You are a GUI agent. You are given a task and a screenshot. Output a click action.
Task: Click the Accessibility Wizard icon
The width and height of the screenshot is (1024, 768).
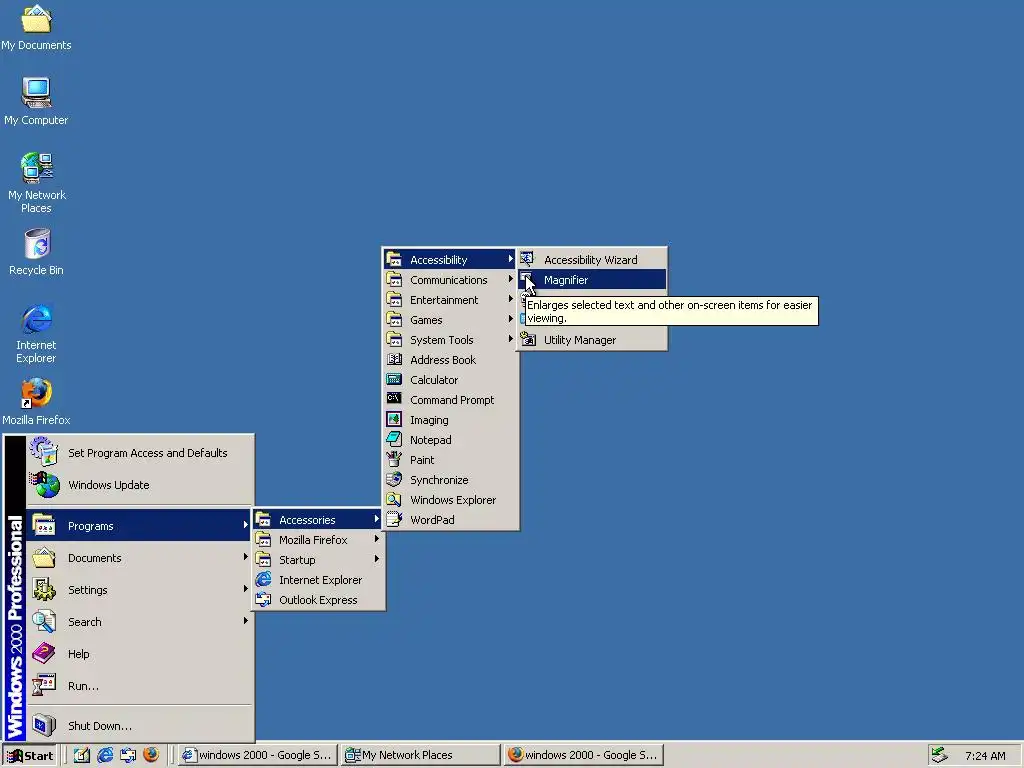click(x=528, y=259)
